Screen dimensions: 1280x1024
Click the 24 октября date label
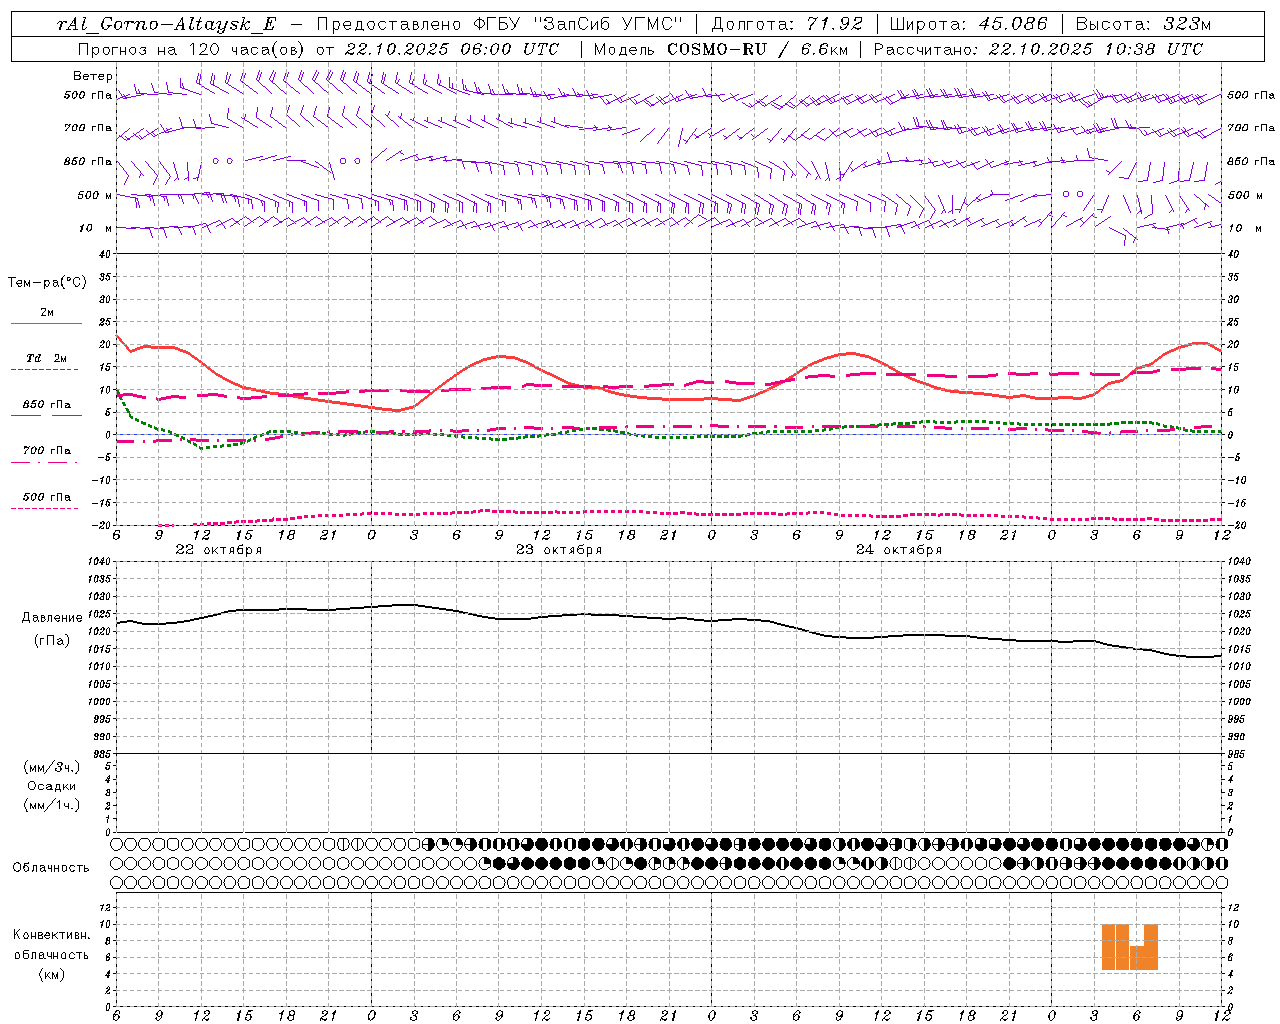point(899,550)
